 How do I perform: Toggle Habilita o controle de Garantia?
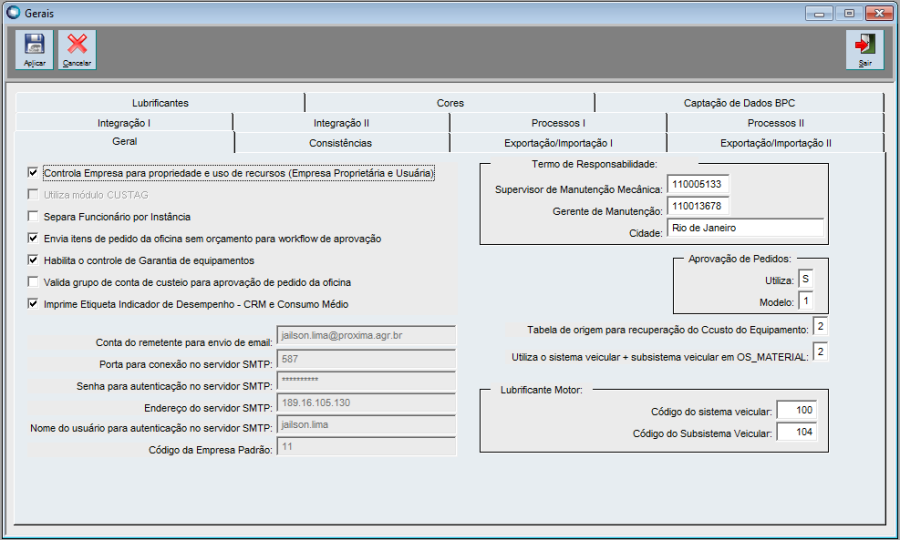tap(33, 259)
